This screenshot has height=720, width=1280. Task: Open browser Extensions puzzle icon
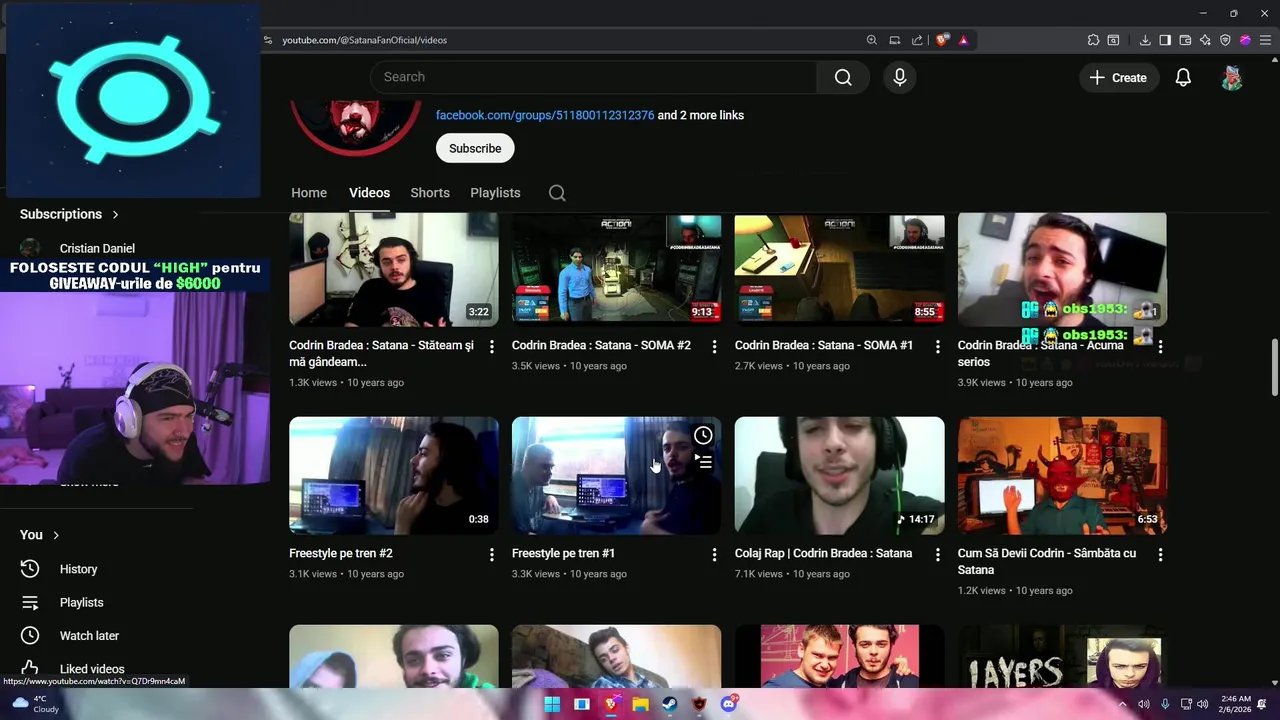[x=1093, y=40]
